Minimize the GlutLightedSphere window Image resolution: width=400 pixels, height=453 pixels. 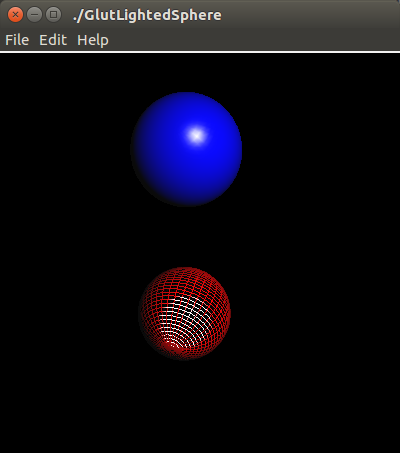point(34,15)
